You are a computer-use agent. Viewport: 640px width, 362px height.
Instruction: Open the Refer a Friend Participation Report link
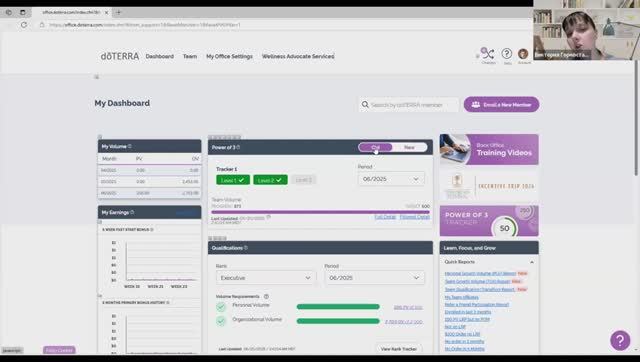click(x=477, y=304)
